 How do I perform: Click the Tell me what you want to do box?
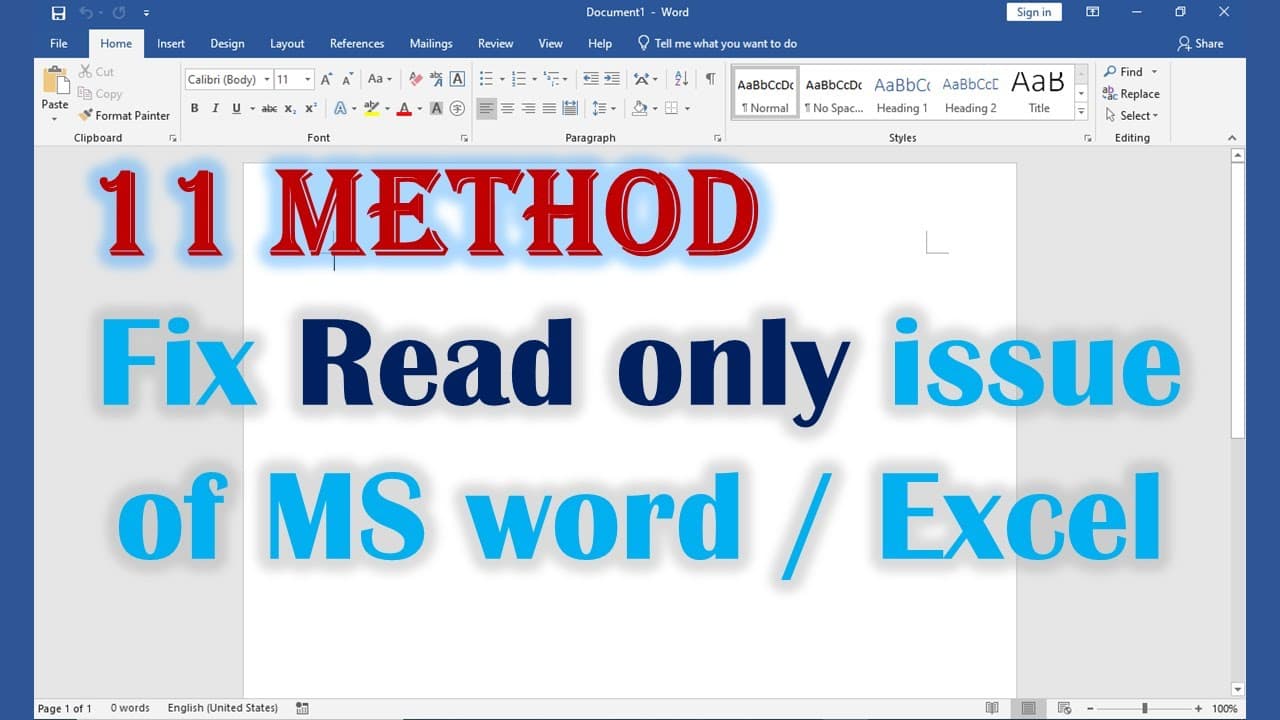[x=717, y=43]
